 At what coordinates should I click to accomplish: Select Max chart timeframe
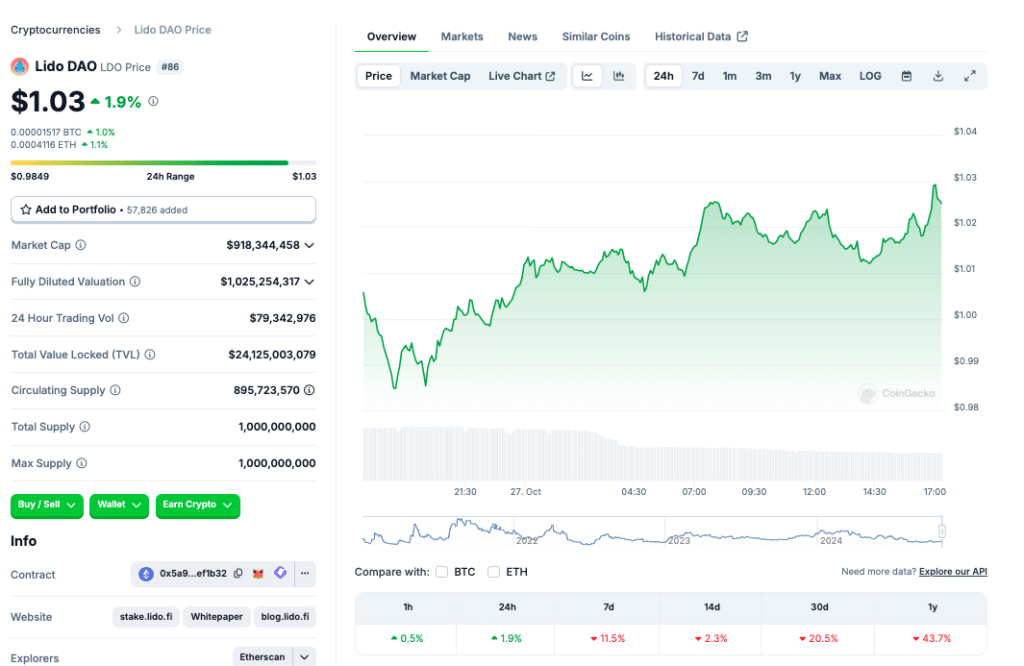(x=830, y=76)
